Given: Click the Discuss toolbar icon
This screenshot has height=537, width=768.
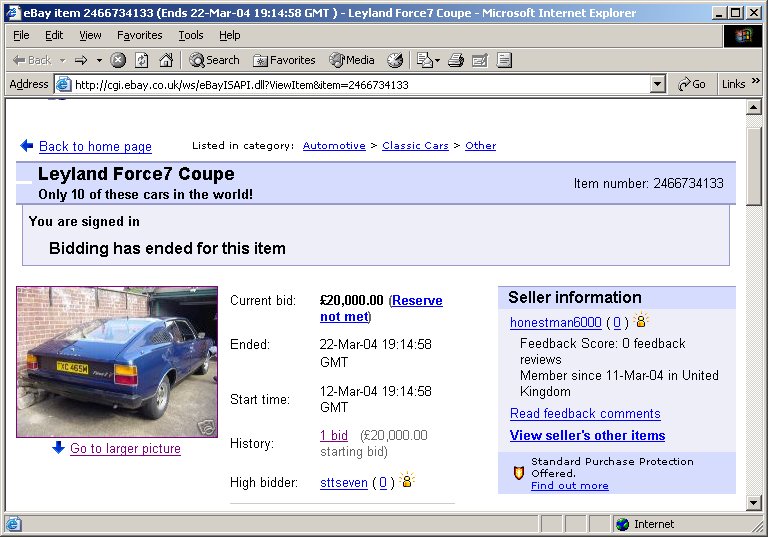Looking at the screenshot, I should click(504, 60).
